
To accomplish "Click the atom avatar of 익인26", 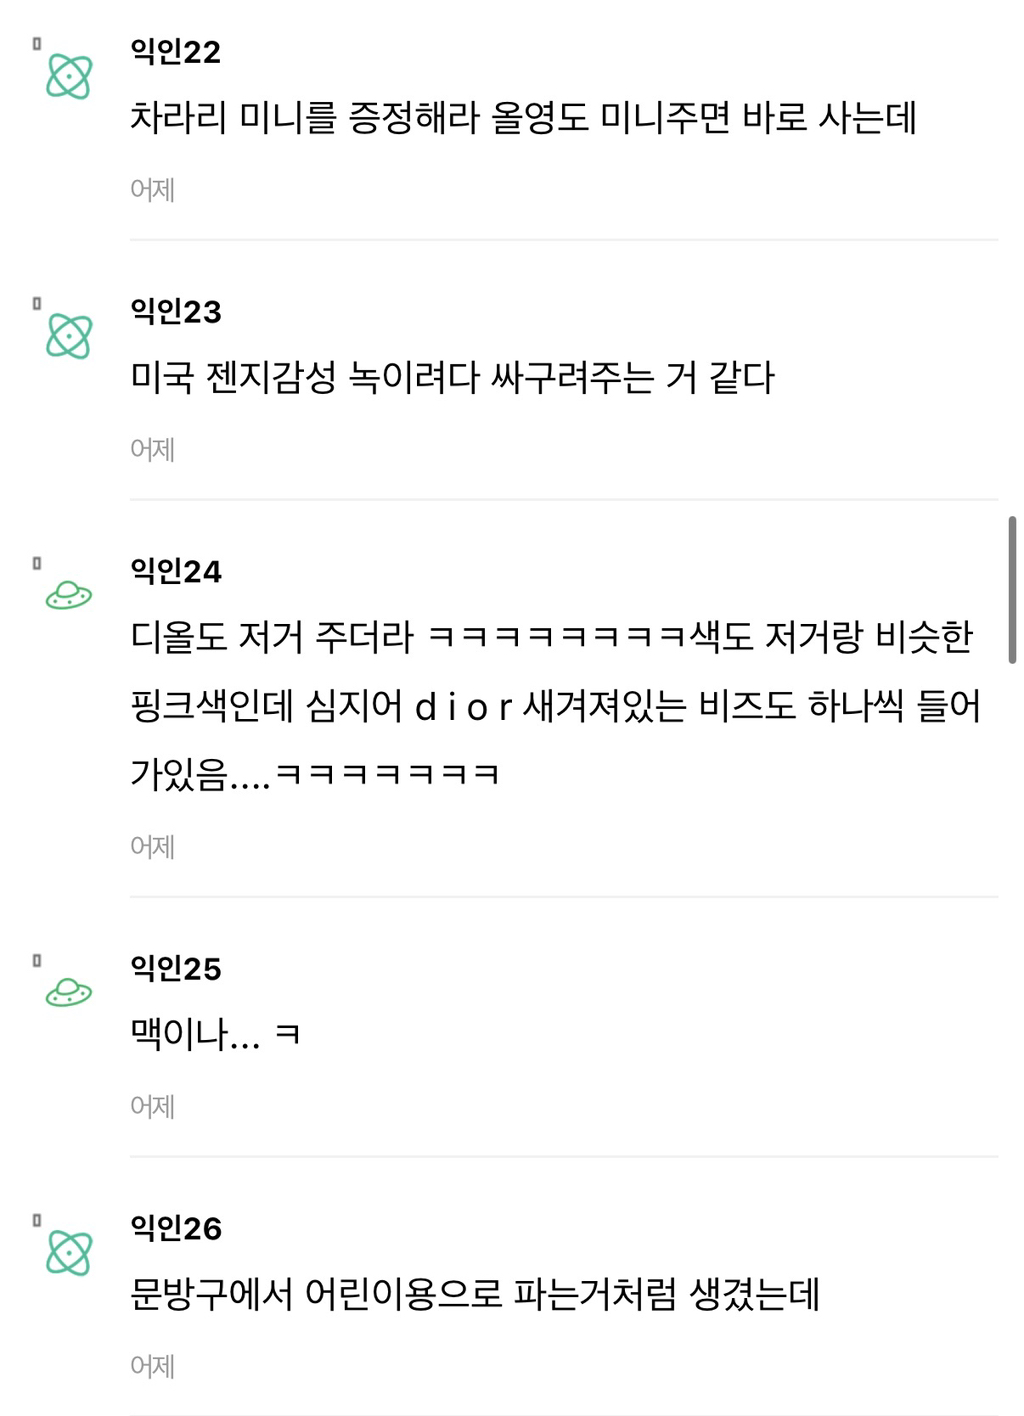I will click(69, 1253).
